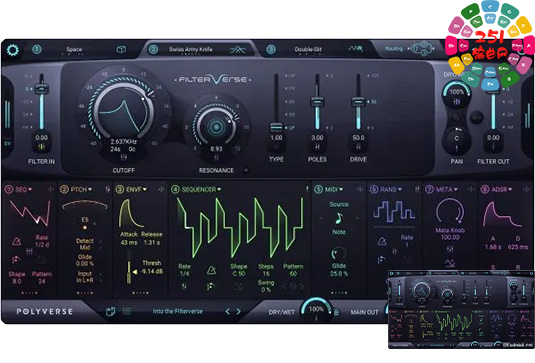Viewport: 535px width, 363px height.
Task: Toggle the metronome sync icon in SEQ panel
Action: point(16,242)
